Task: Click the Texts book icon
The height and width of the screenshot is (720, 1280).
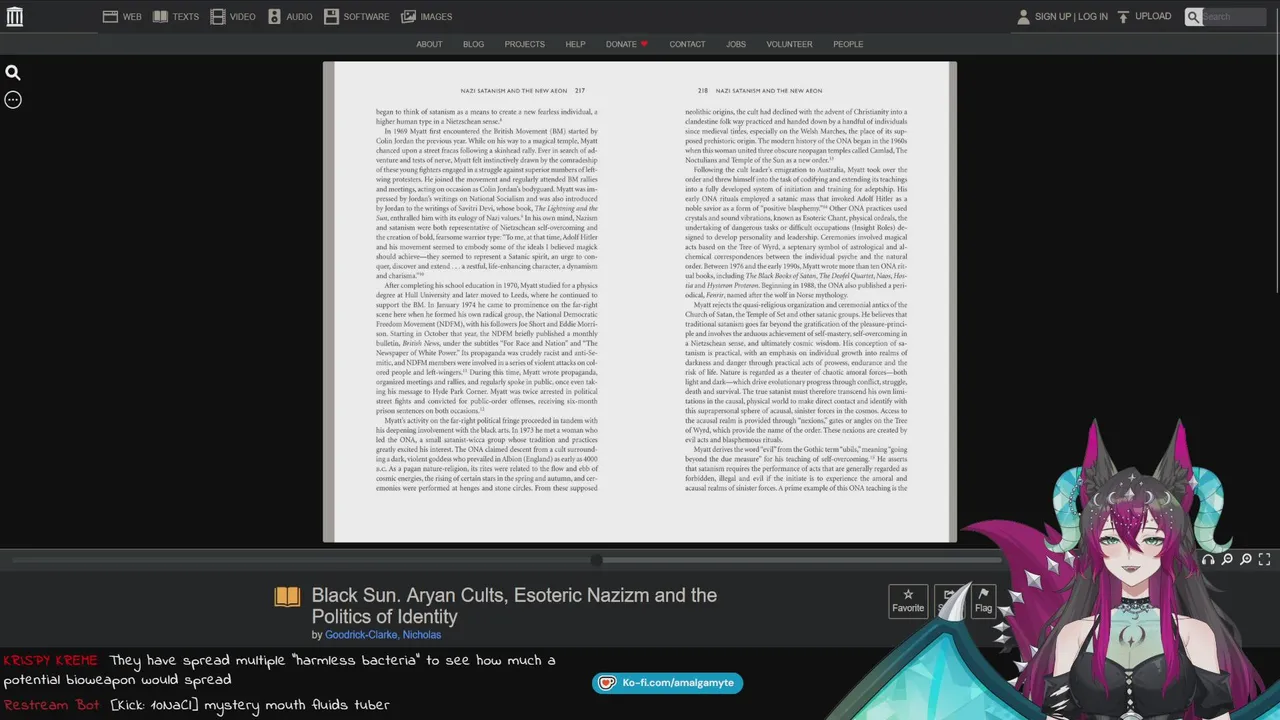Action: 160,17
